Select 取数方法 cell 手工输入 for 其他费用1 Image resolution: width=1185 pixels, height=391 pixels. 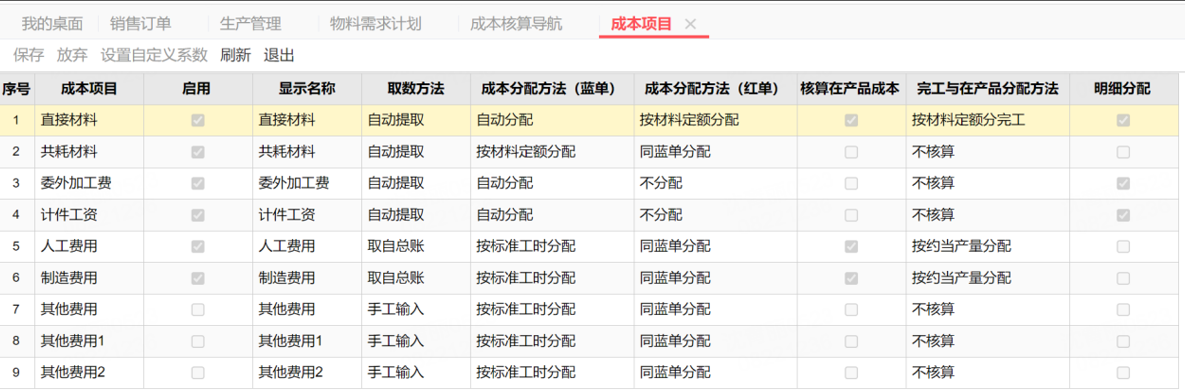(416, 341)
